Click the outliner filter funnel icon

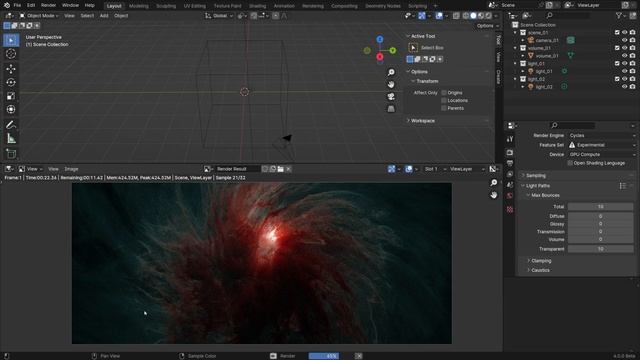[x=619, y=16]
